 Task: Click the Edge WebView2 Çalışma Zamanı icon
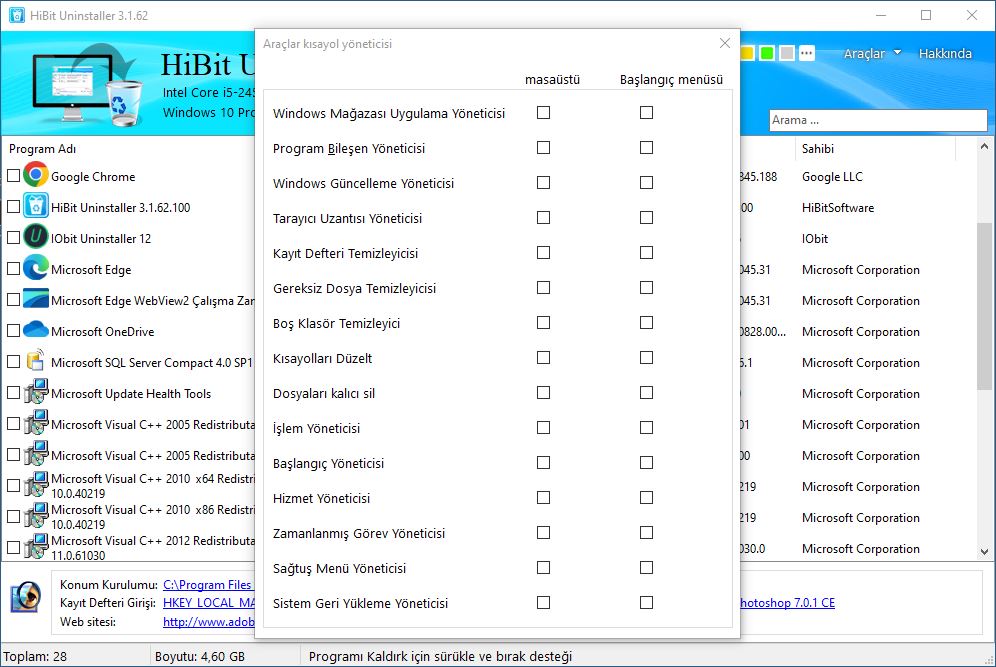point(36,299)
